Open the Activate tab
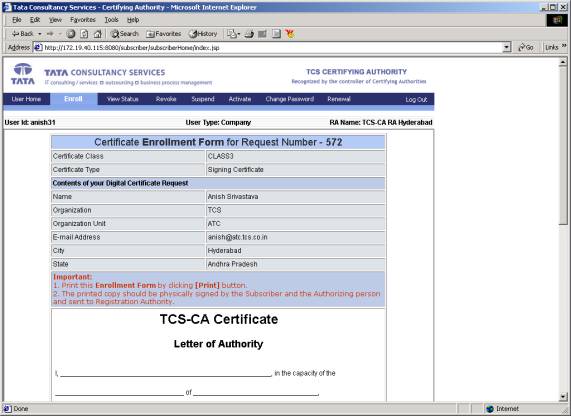 pyautogui.click(x=240, y=99)
